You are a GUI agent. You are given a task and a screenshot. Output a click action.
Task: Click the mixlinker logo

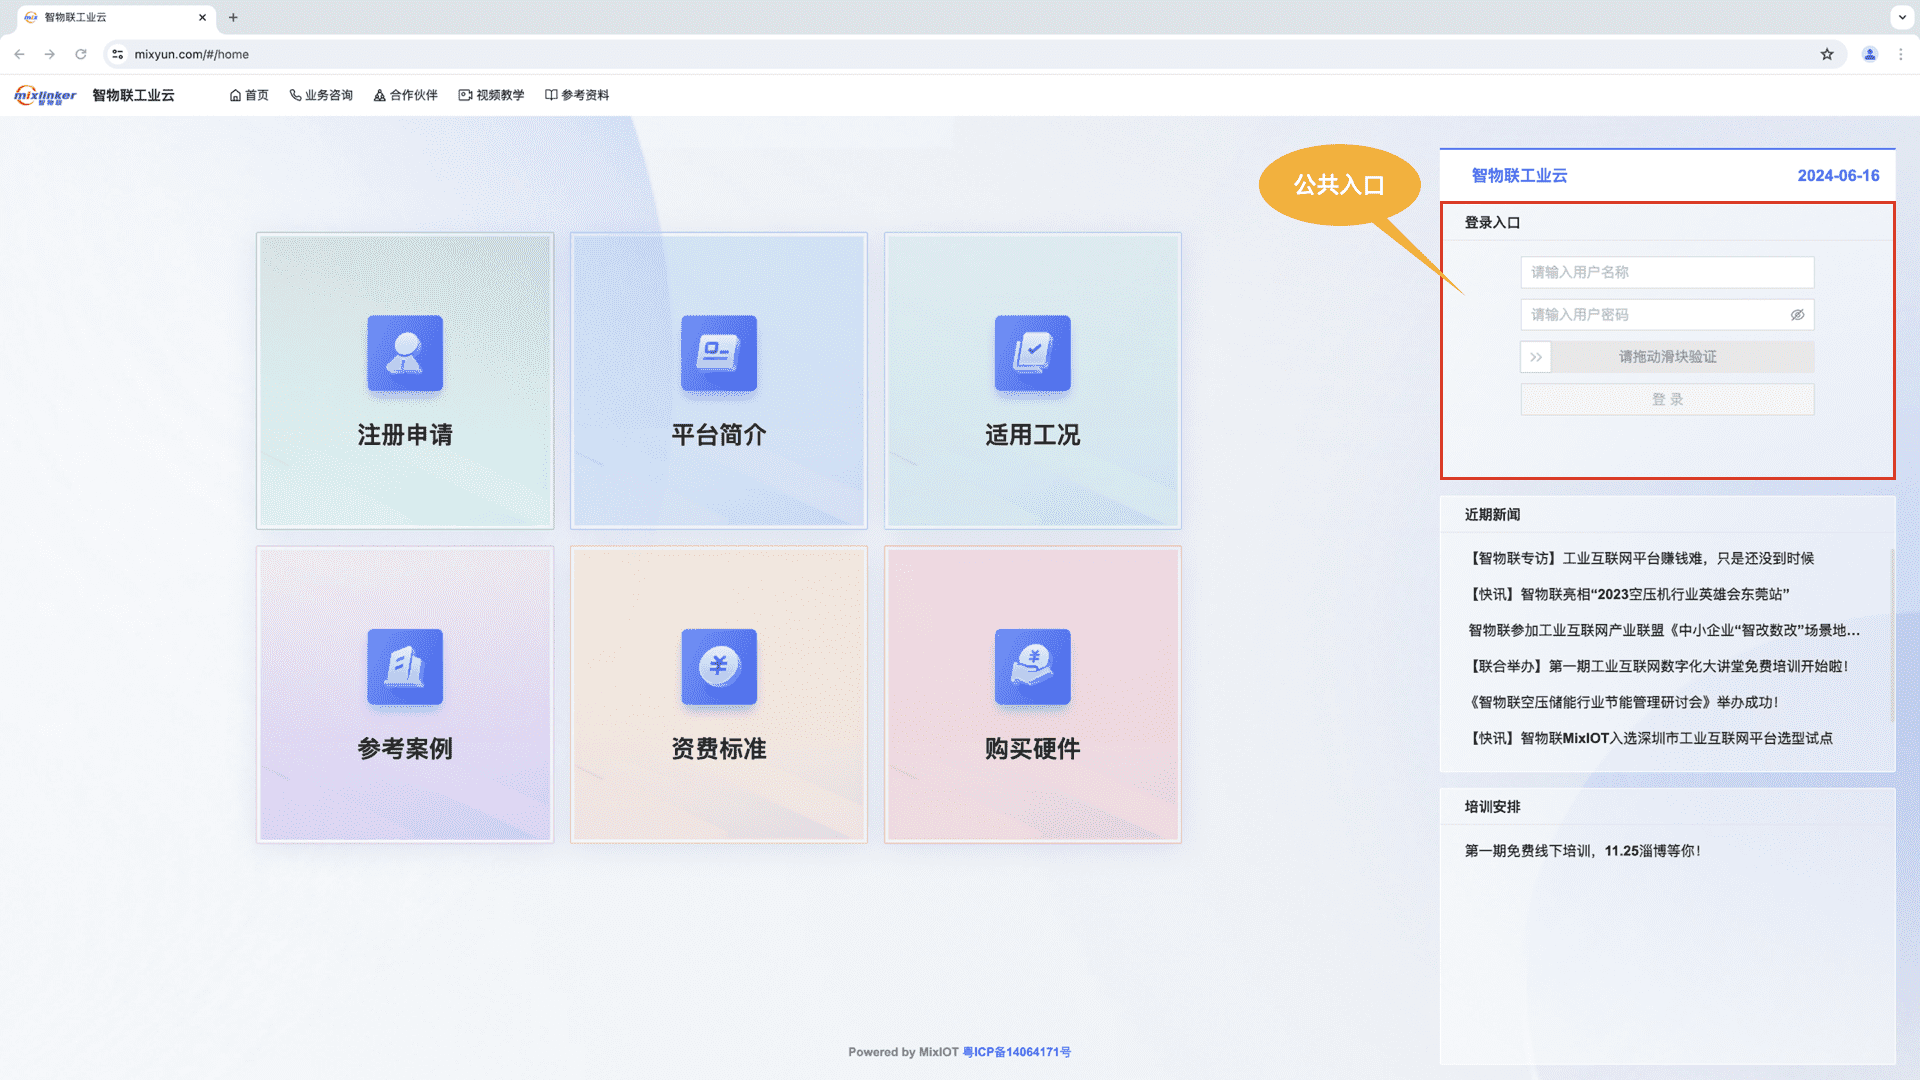(x=45, y=95)
